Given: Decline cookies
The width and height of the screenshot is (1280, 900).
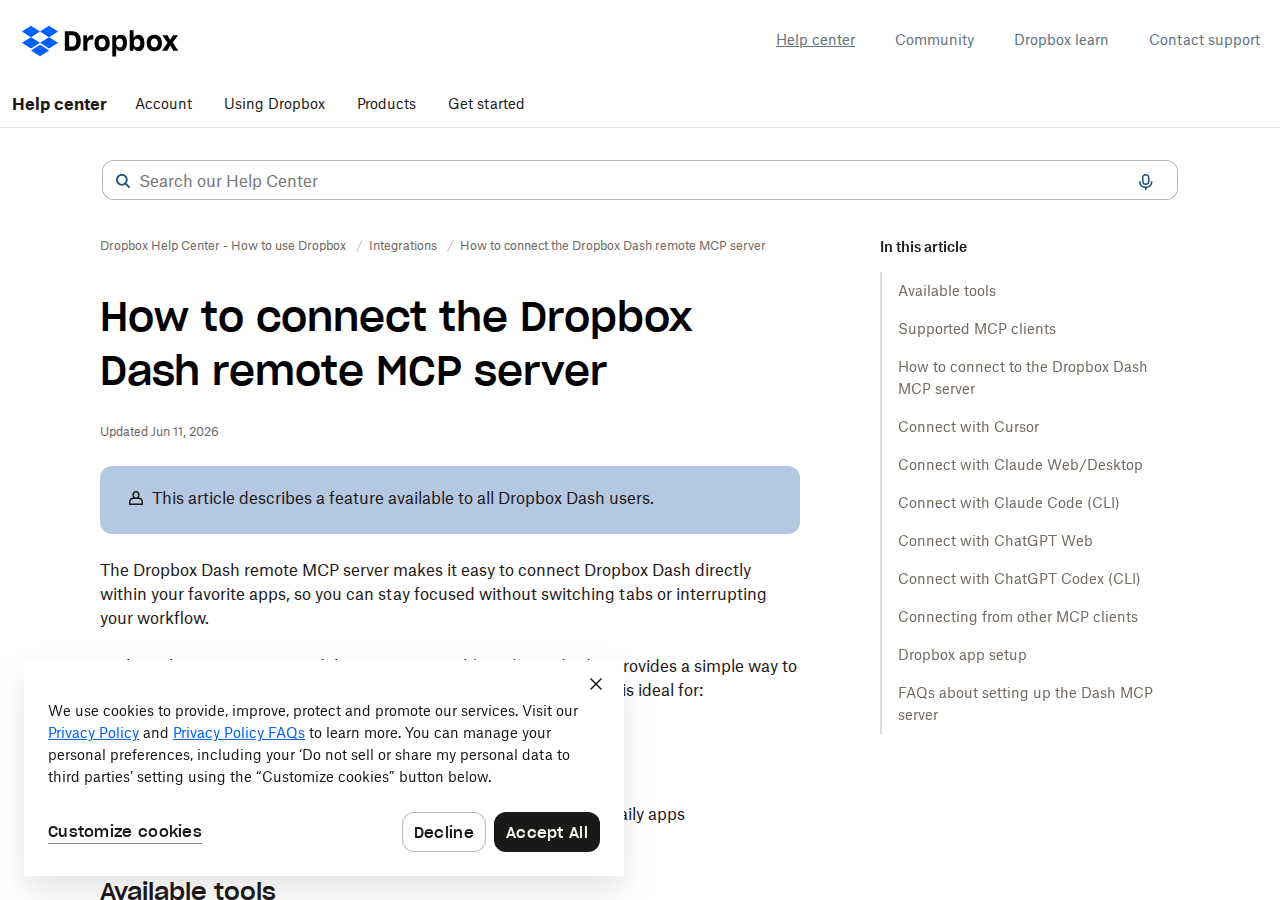Looking at the screenshot, I should click(444, 832).
